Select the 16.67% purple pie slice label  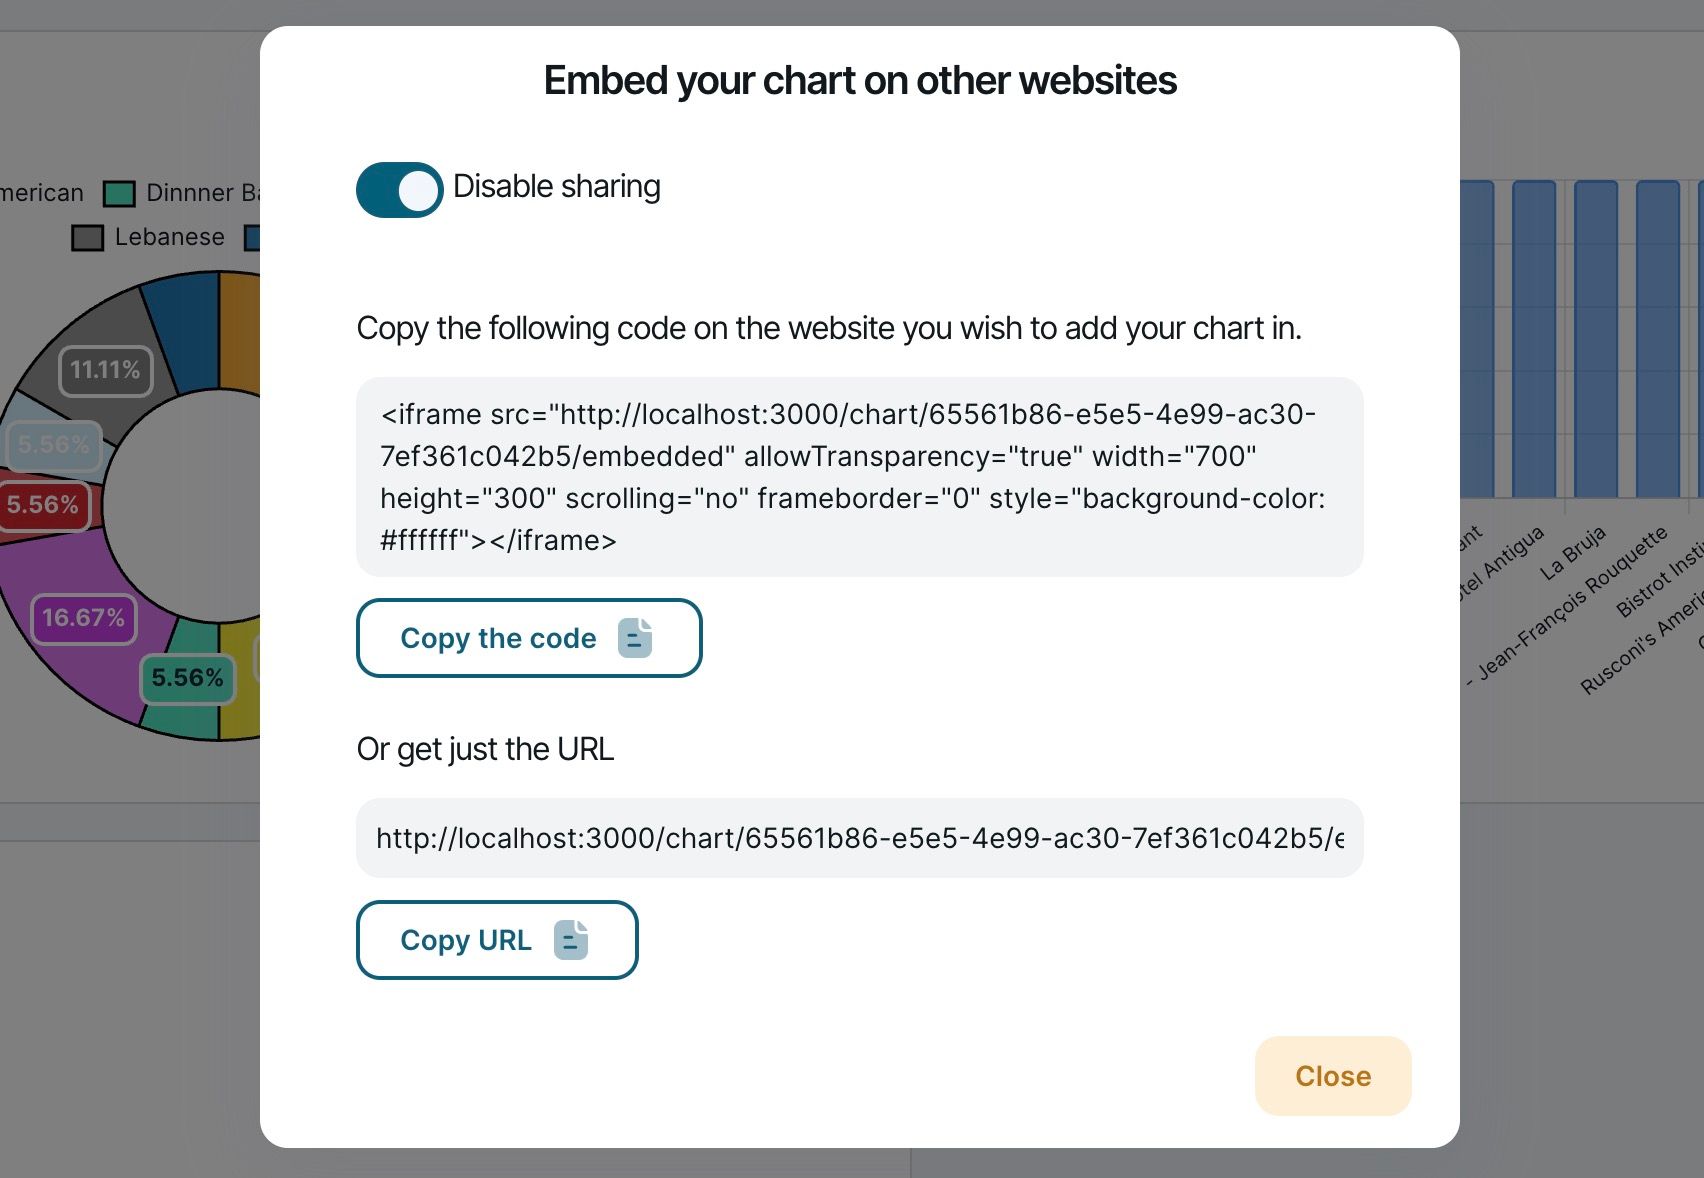click(x=84, y=618)
